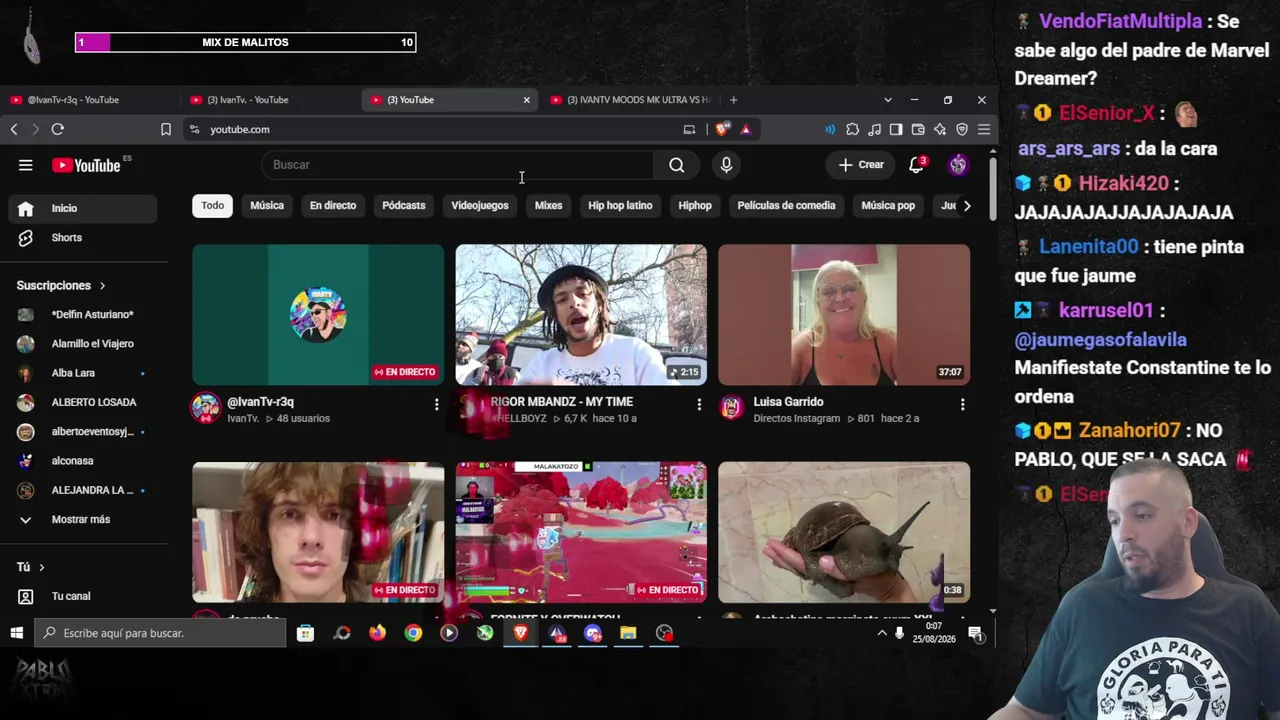Open the YouTube hamburger guide menu

(x=26, y=165)
